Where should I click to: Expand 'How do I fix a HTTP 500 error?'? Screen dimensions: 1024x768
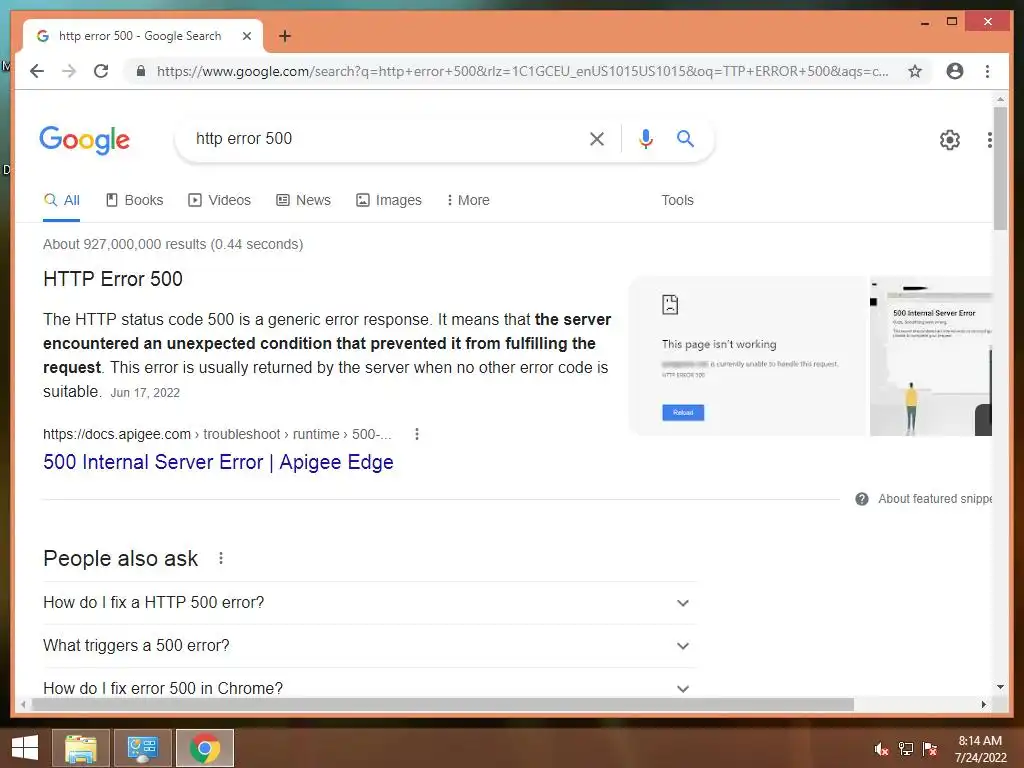[x=370, y=603]
